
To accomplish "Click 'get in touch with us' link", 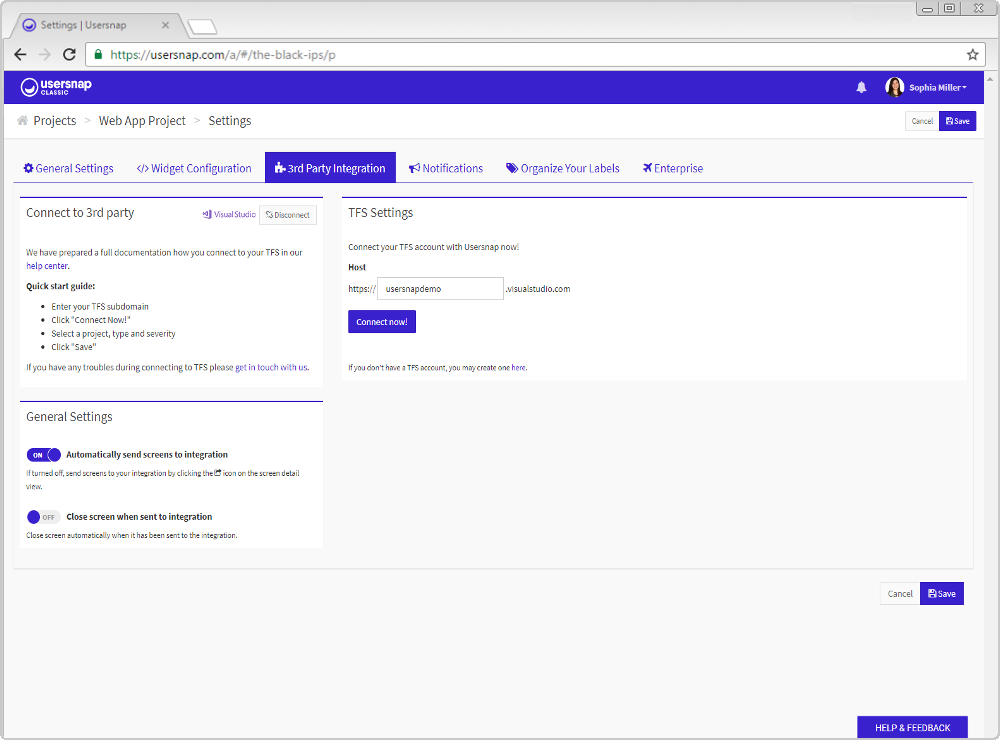I will click(271, 367).
